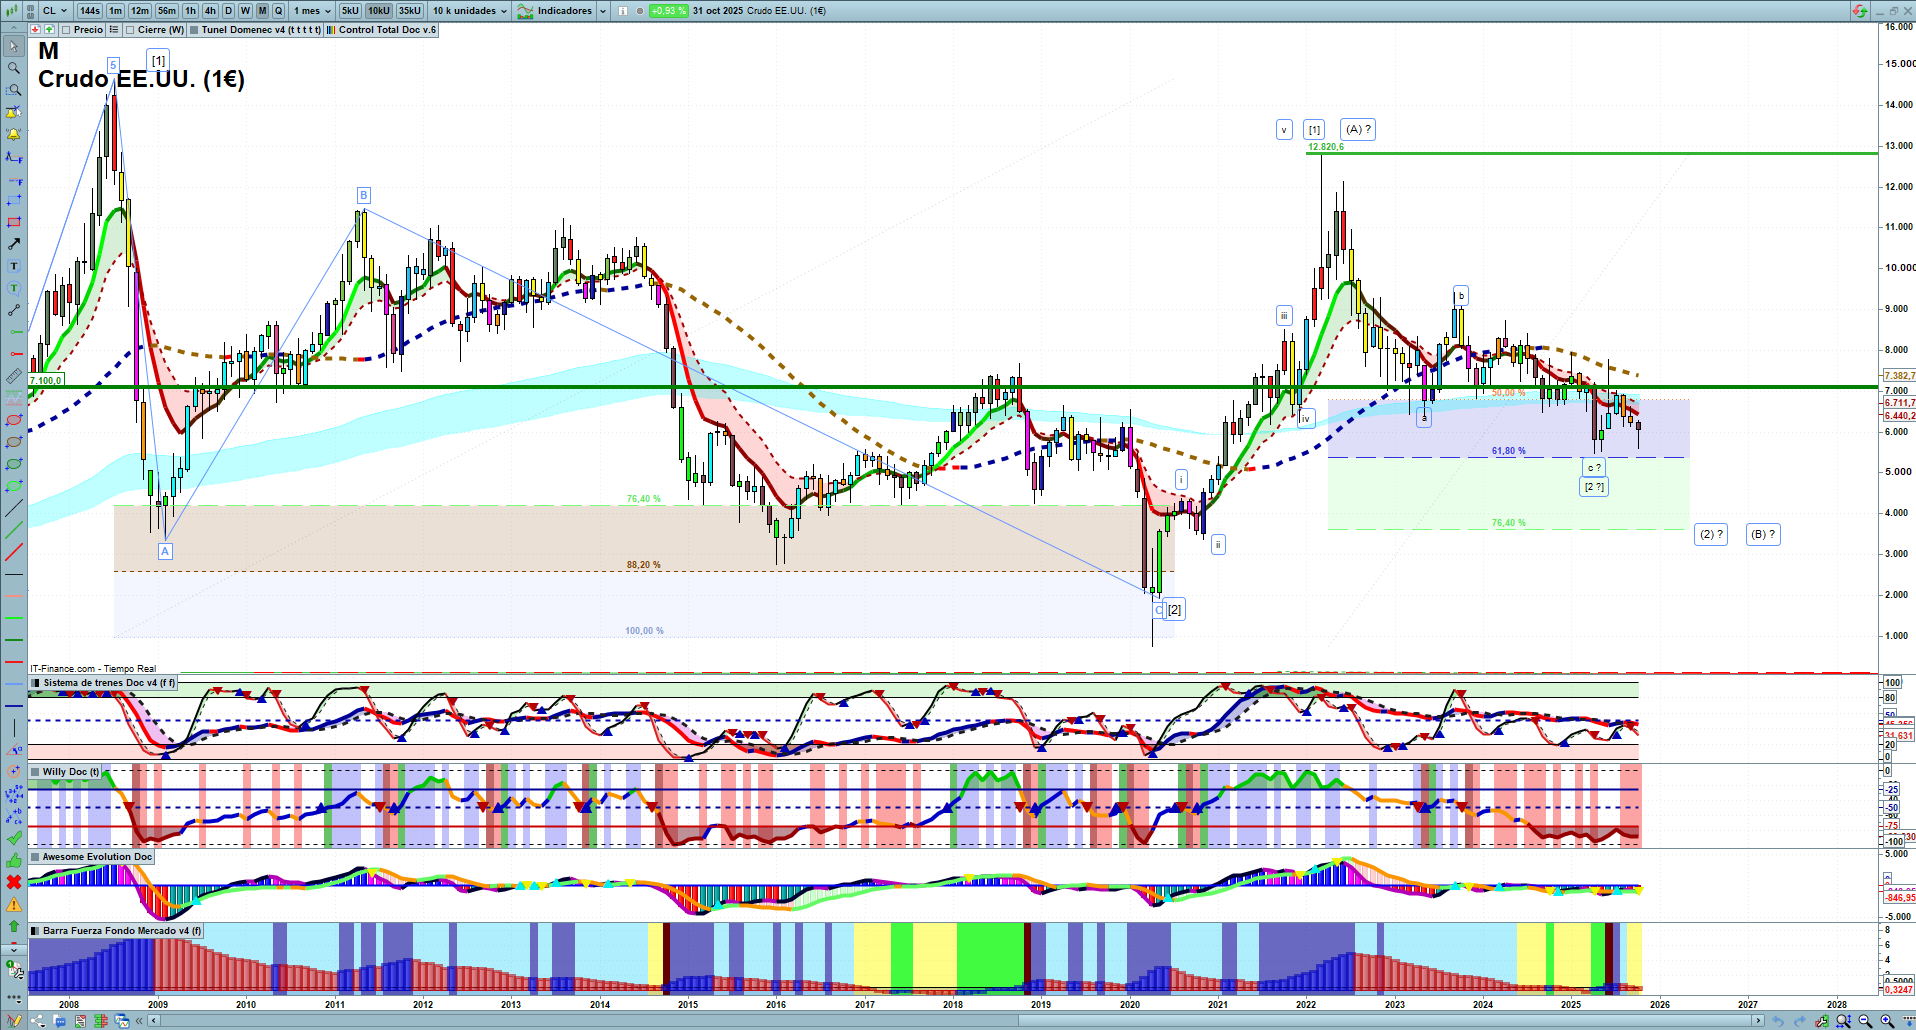Click the '(A) ?' wave label on chart

pos(1358,130)
